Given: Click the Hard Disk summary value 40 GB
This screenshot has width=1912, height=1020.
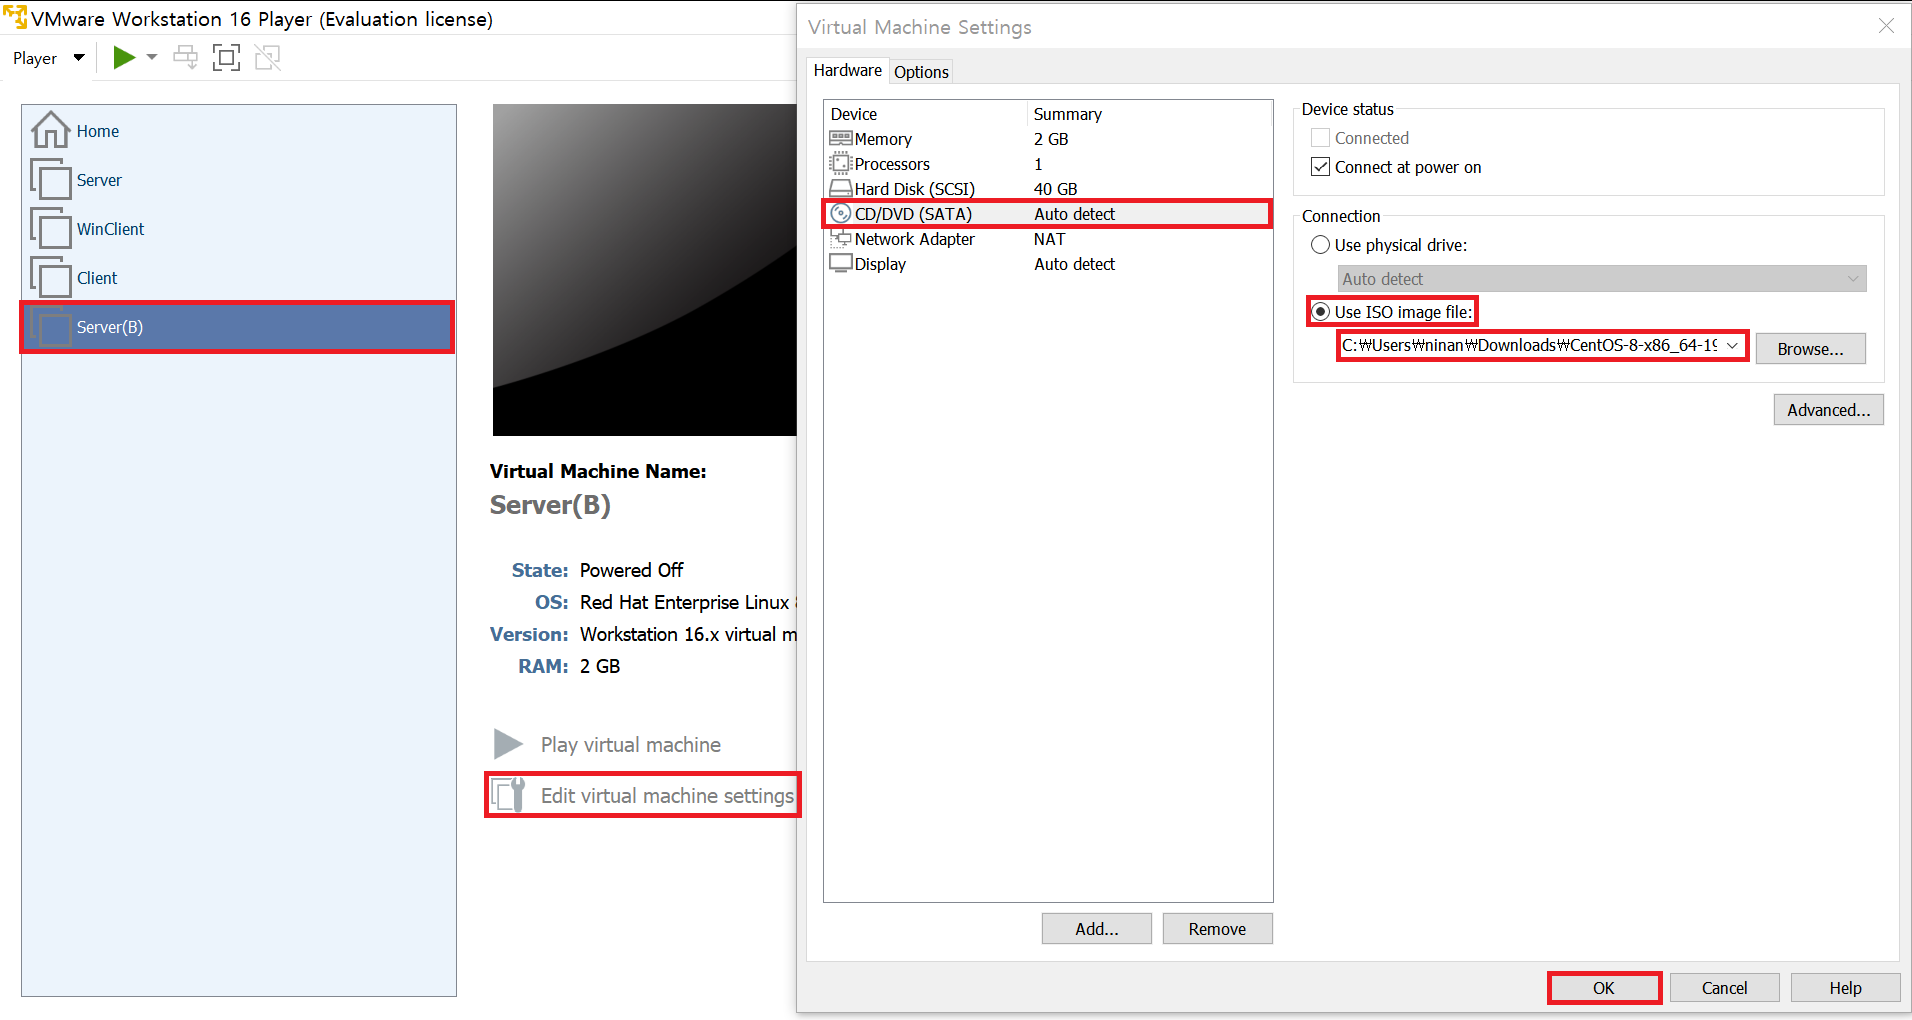Looking at the screenshot, I should pos(1055,189).
